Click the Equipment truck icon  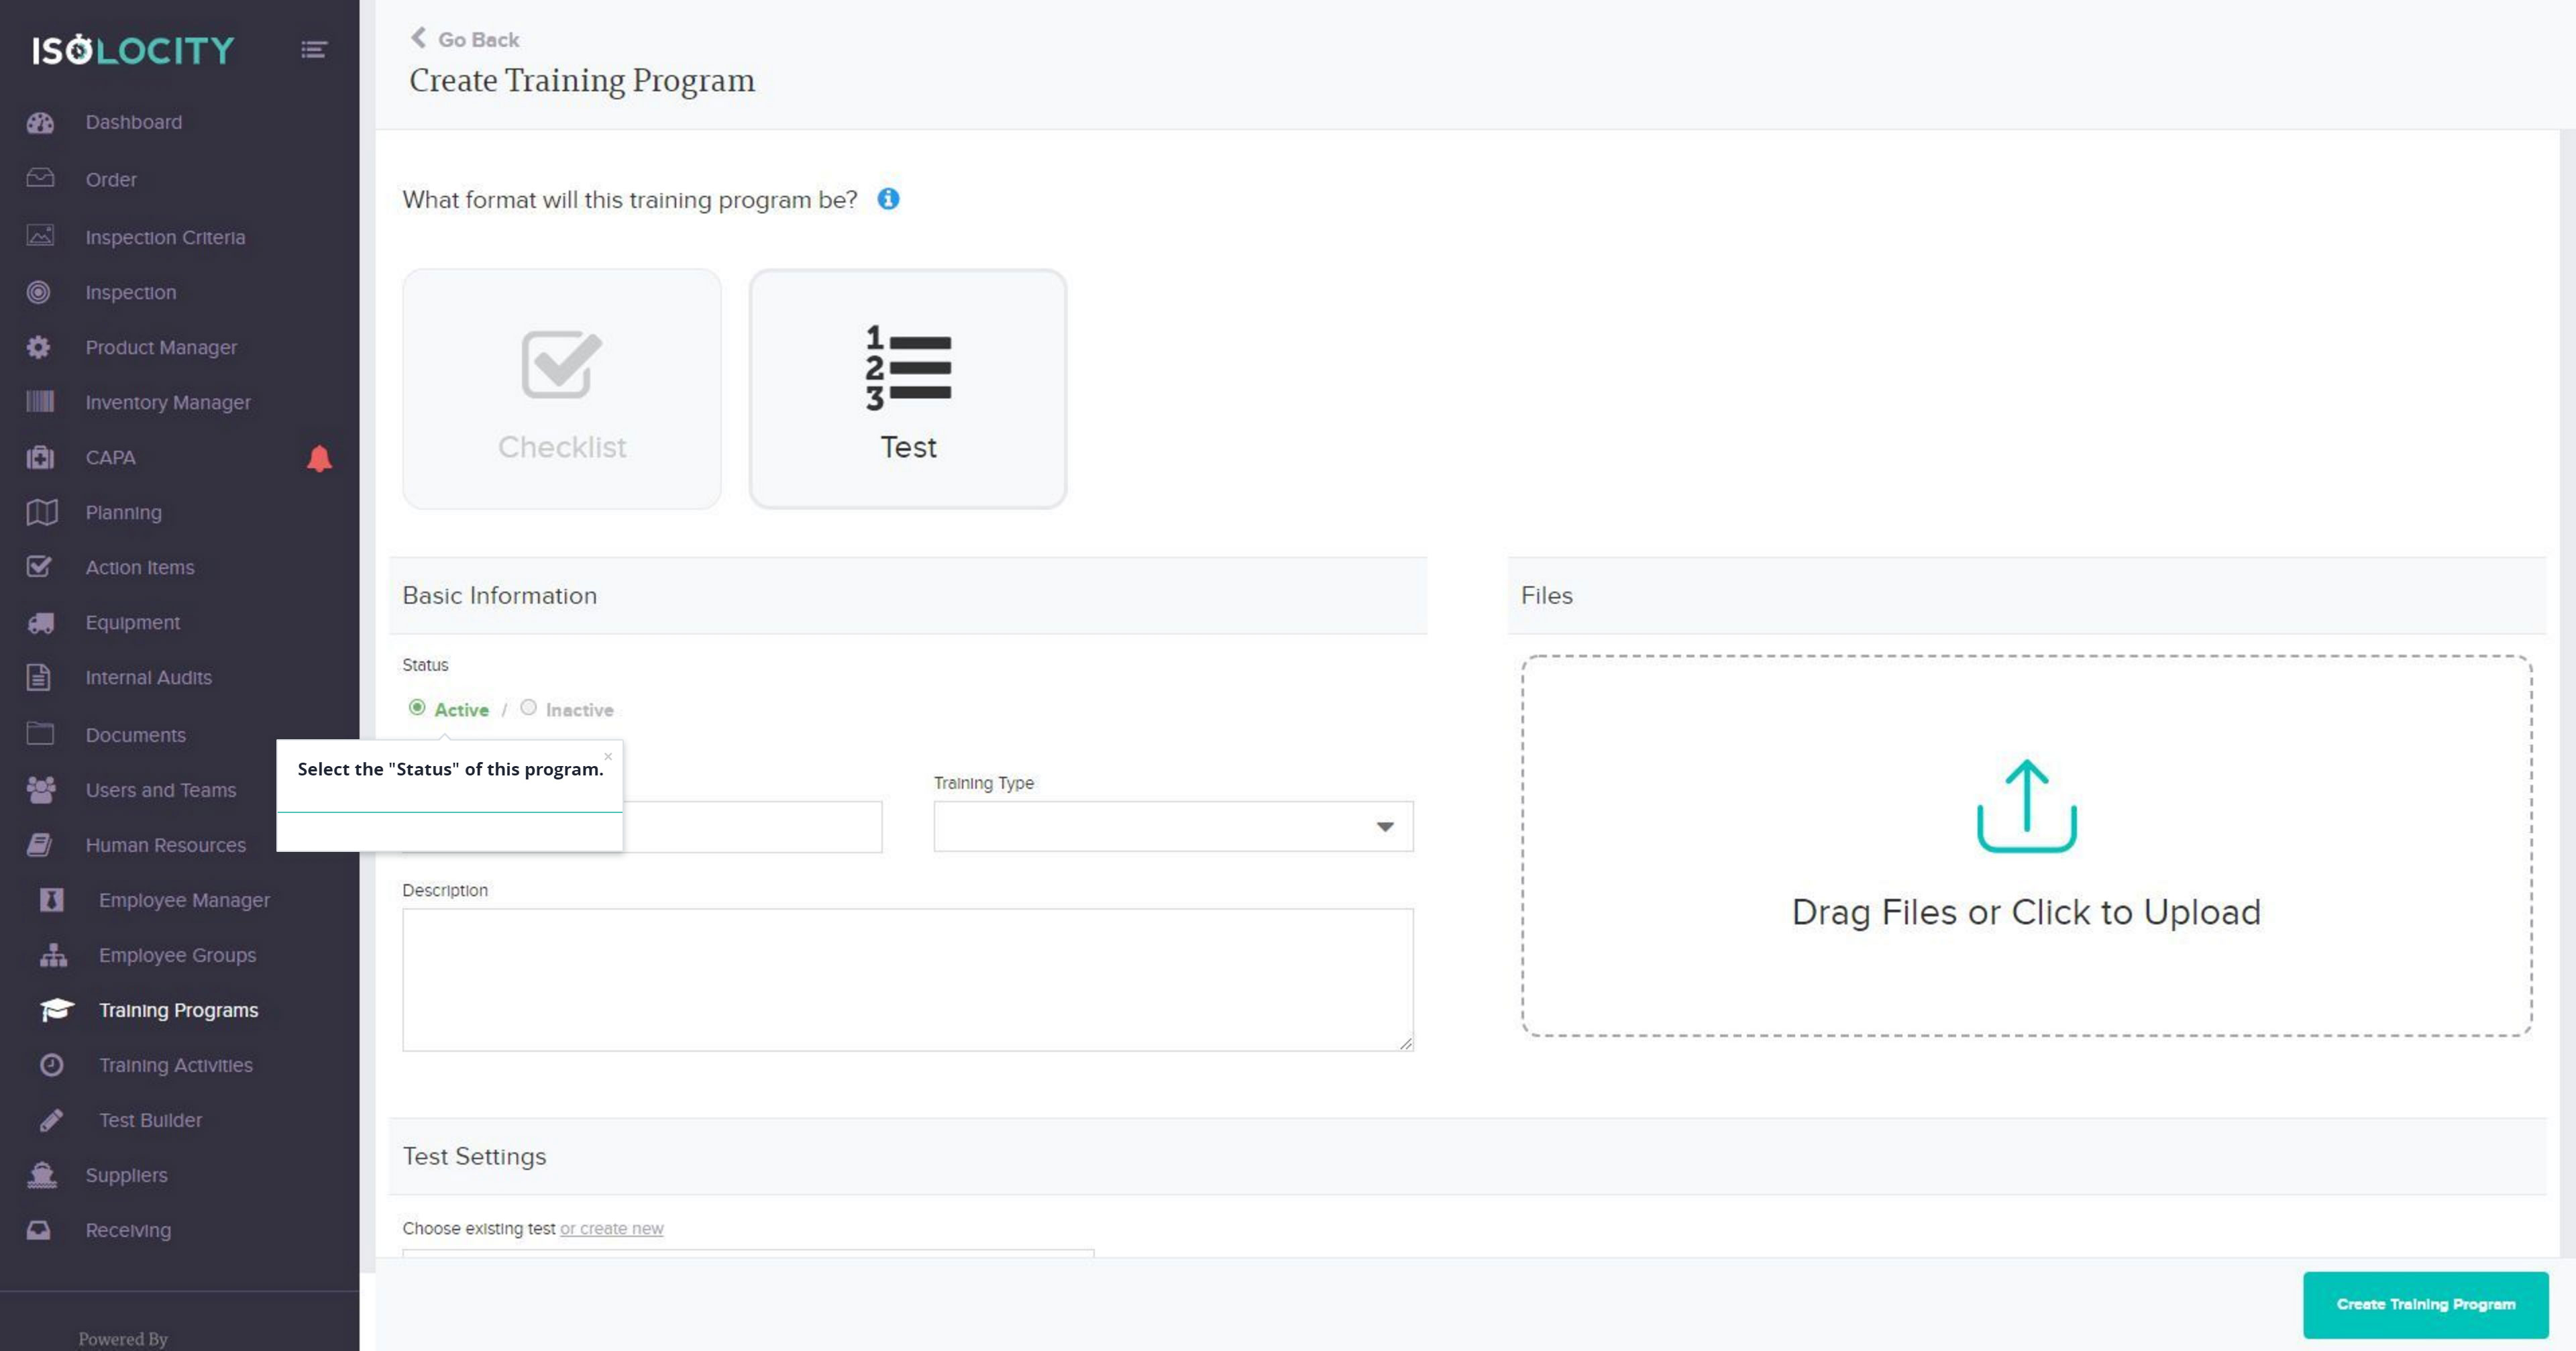(x=41, y=623)
